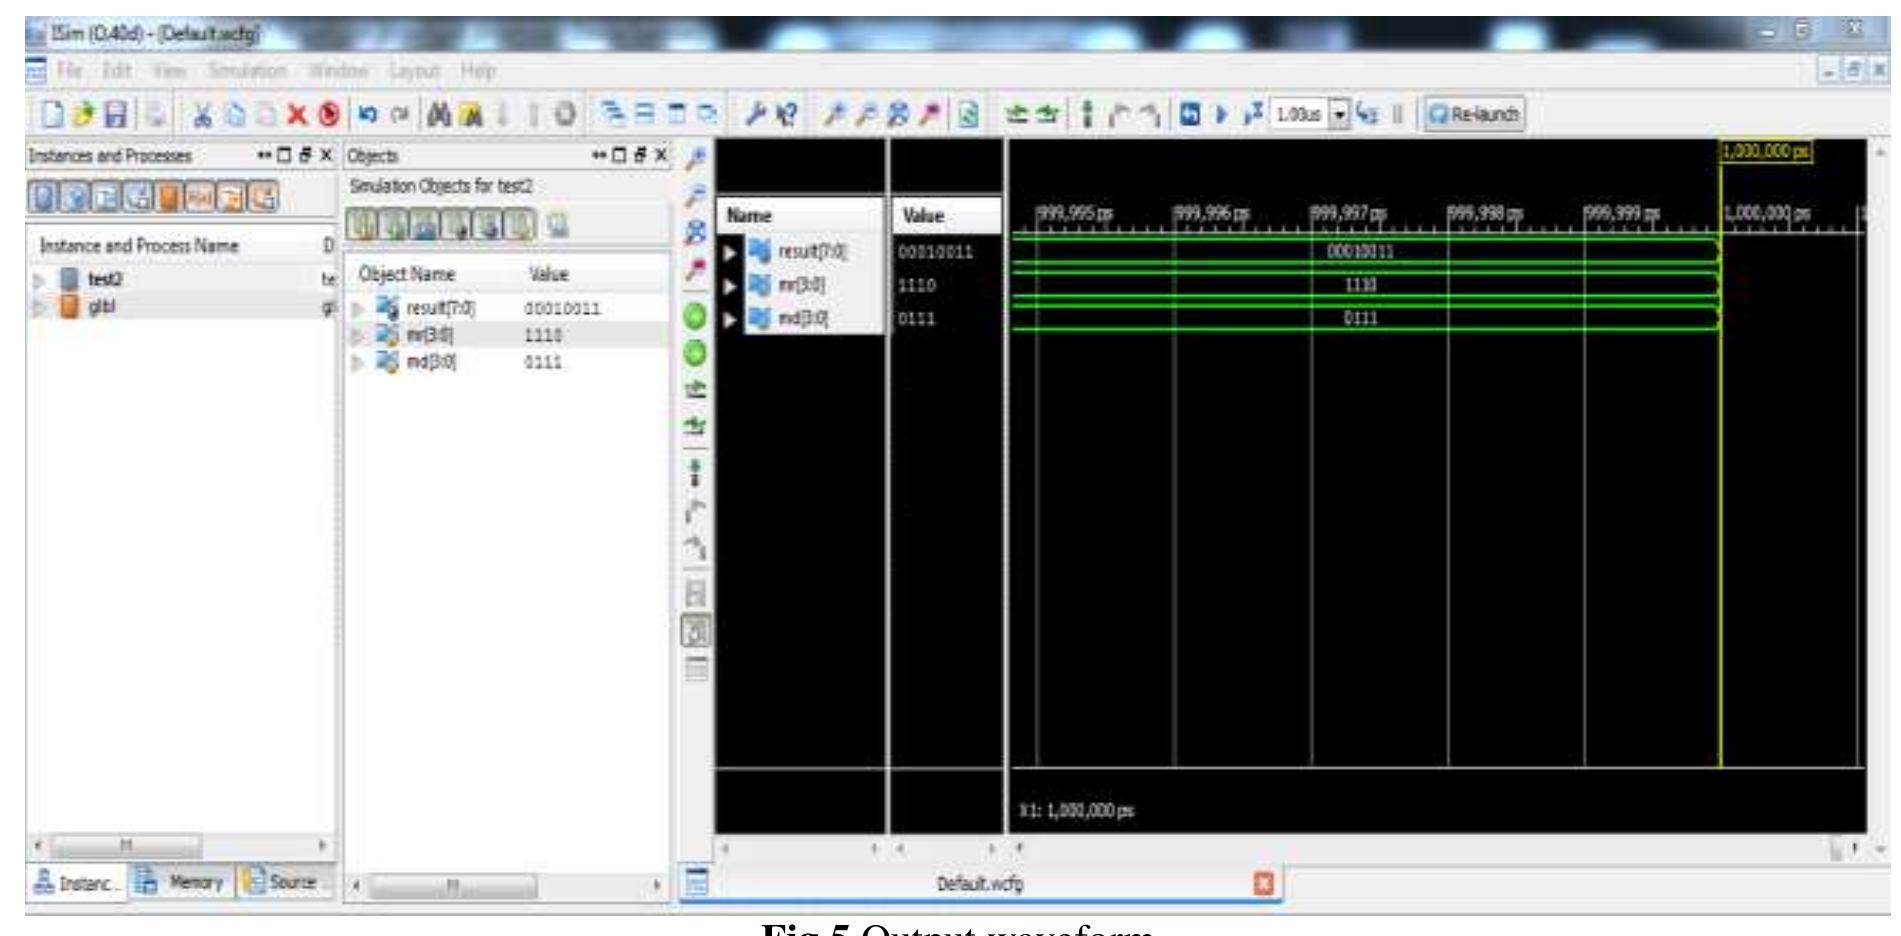Open the Simulation menu
This screenshot has height=936, width=1901.
coord(248,71)
